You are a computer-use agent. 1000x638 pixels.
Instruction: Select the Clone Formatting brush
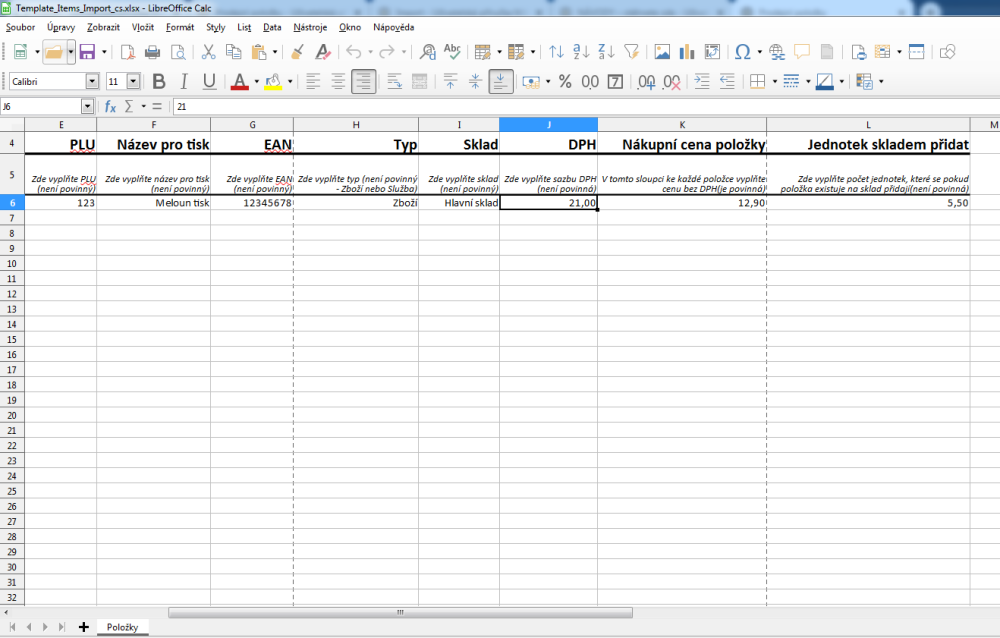(x=297, y=52)
